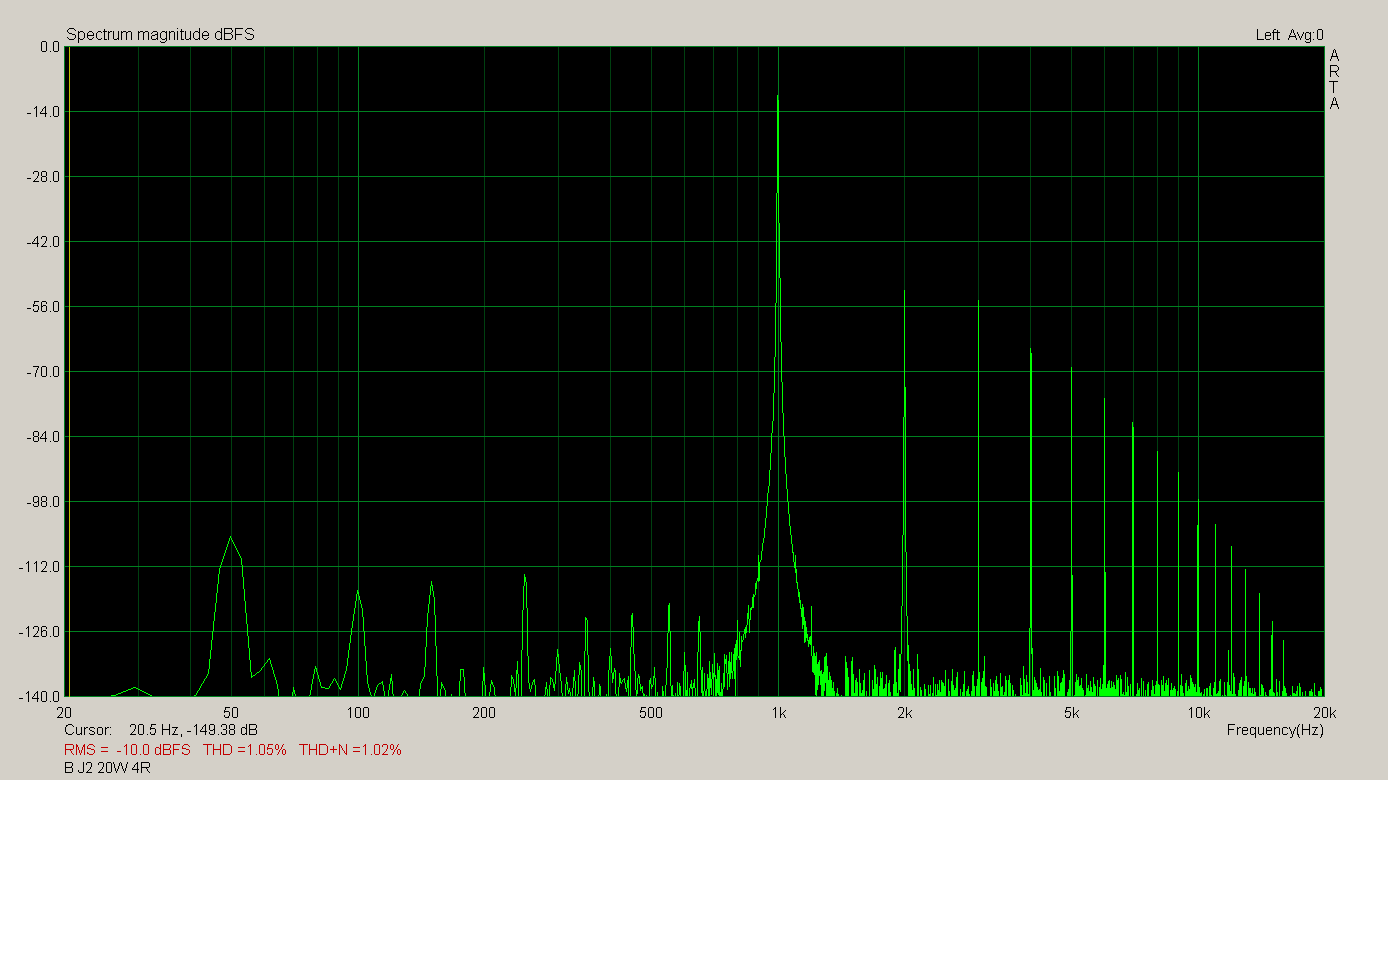Click the 200 Hz axis label
1388x960 pixels.
[x=484, y=713]
